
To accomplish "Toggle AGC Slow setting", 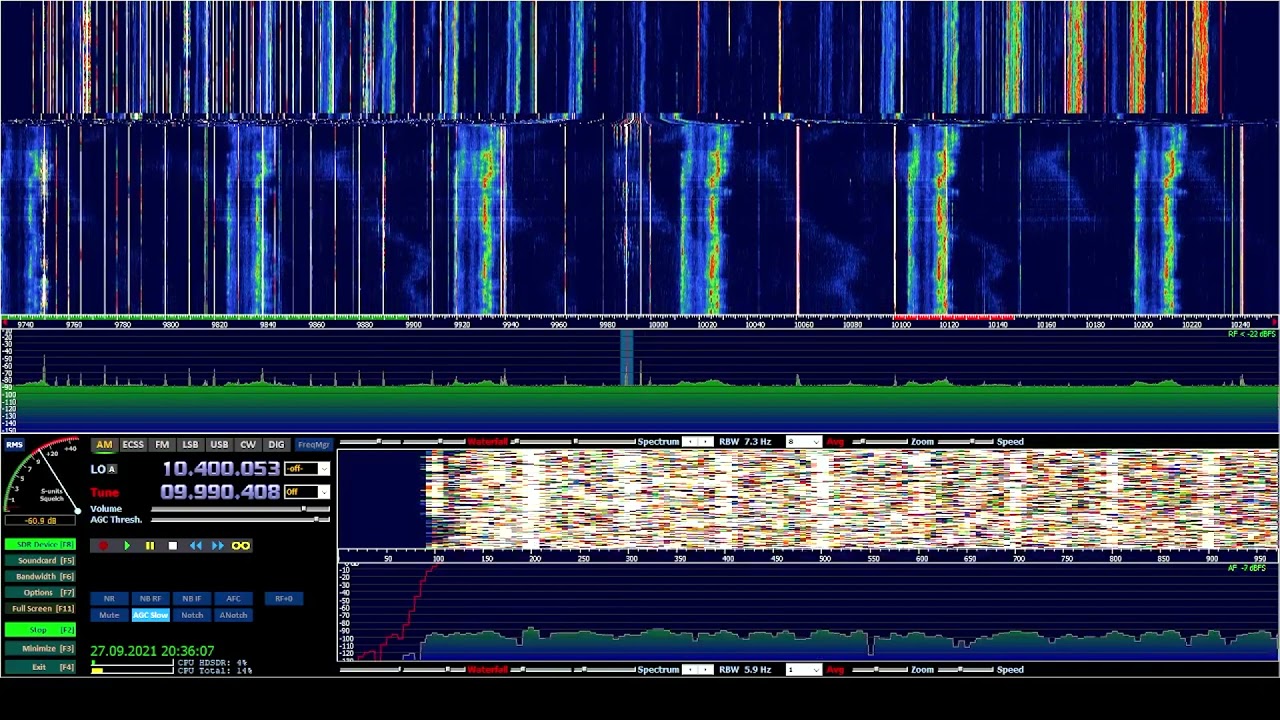I will pos(150,615).
